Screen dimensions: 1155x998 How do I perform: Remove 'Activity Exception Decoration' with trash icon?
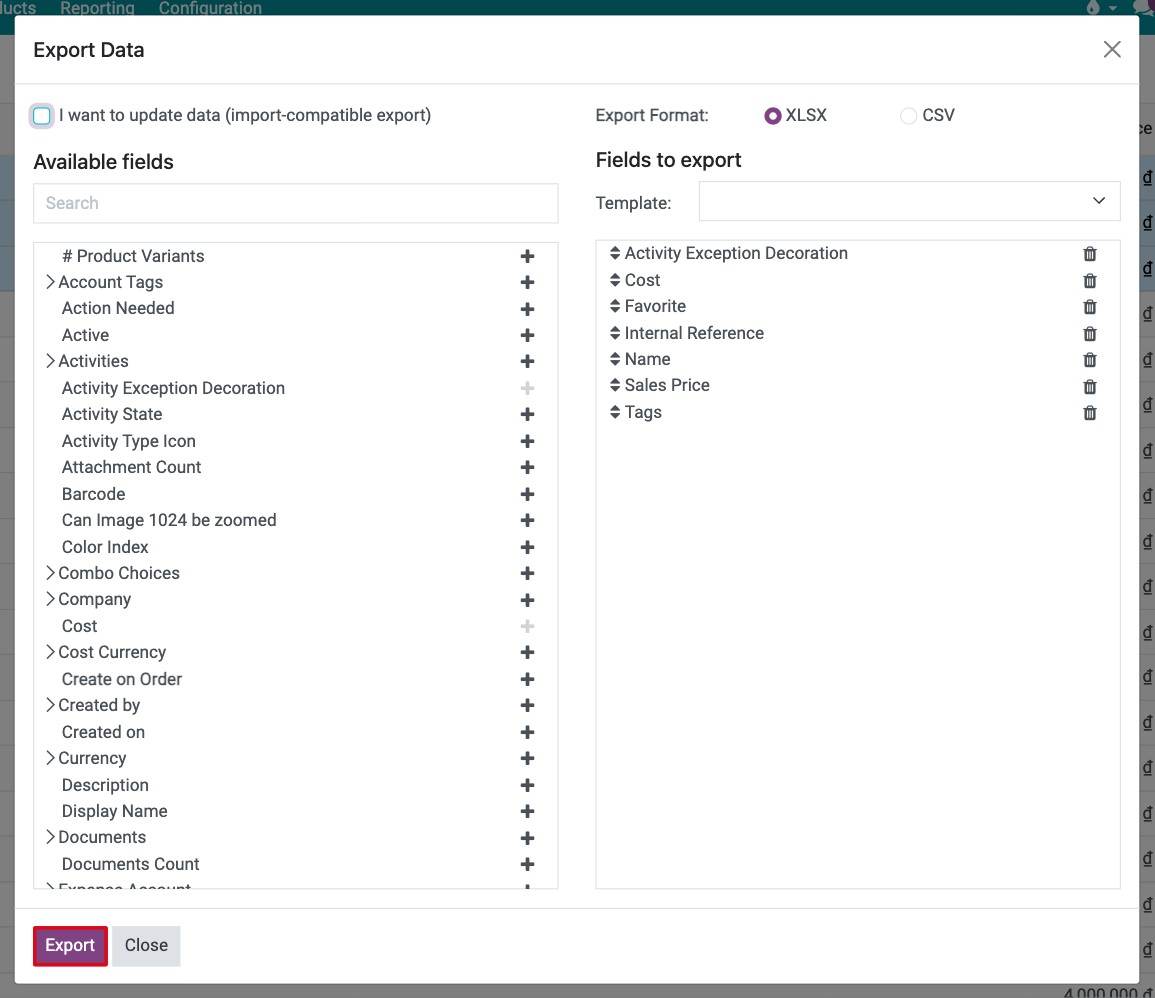coord(1089,254)
